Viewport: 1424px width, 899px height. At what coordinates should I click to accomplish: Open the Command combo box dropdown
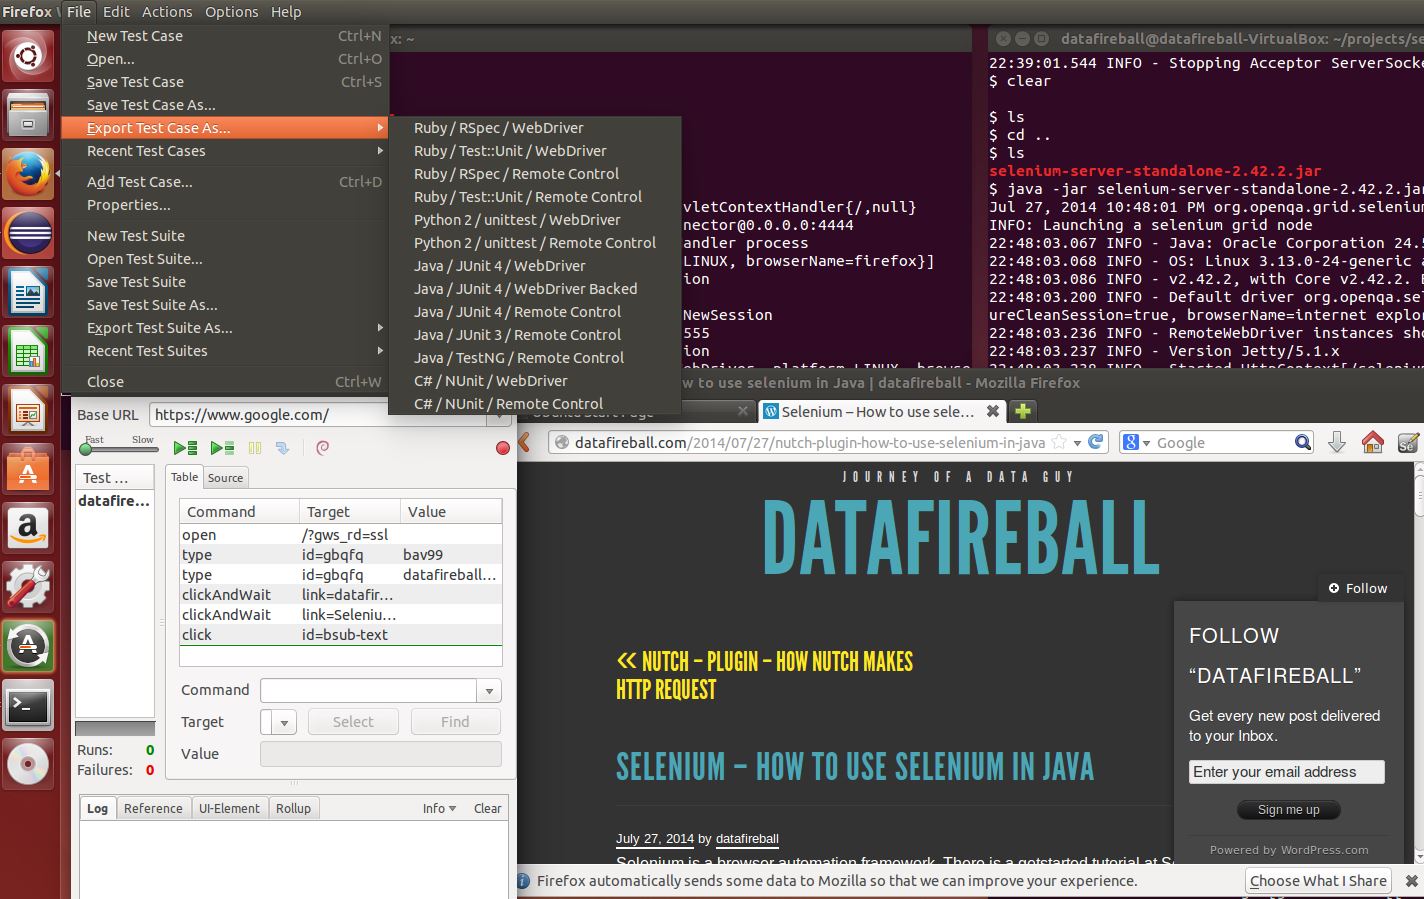489,691
